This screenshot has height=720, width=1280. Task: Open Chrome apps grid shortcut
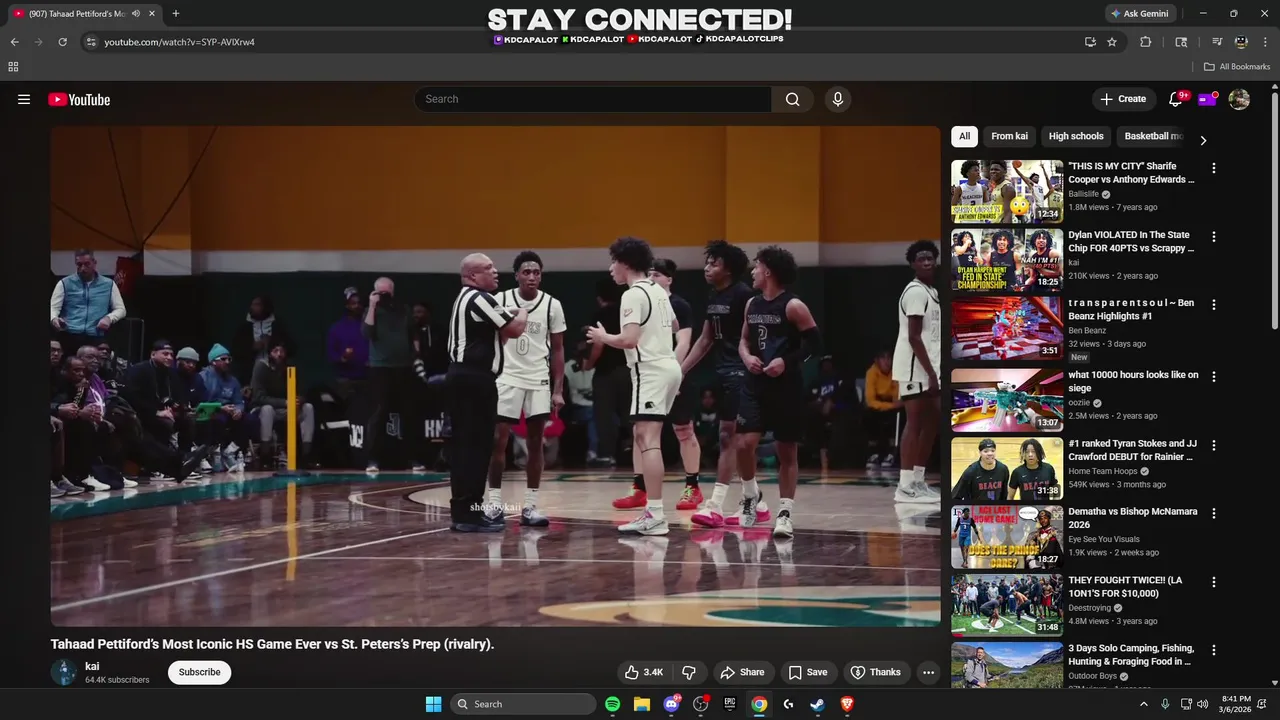point(13,67)
